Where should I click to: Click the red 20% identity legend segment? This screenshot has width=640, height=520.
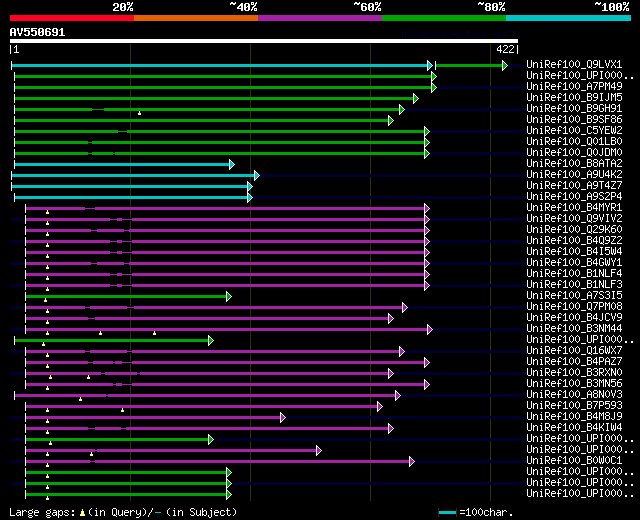coord(72,18)
